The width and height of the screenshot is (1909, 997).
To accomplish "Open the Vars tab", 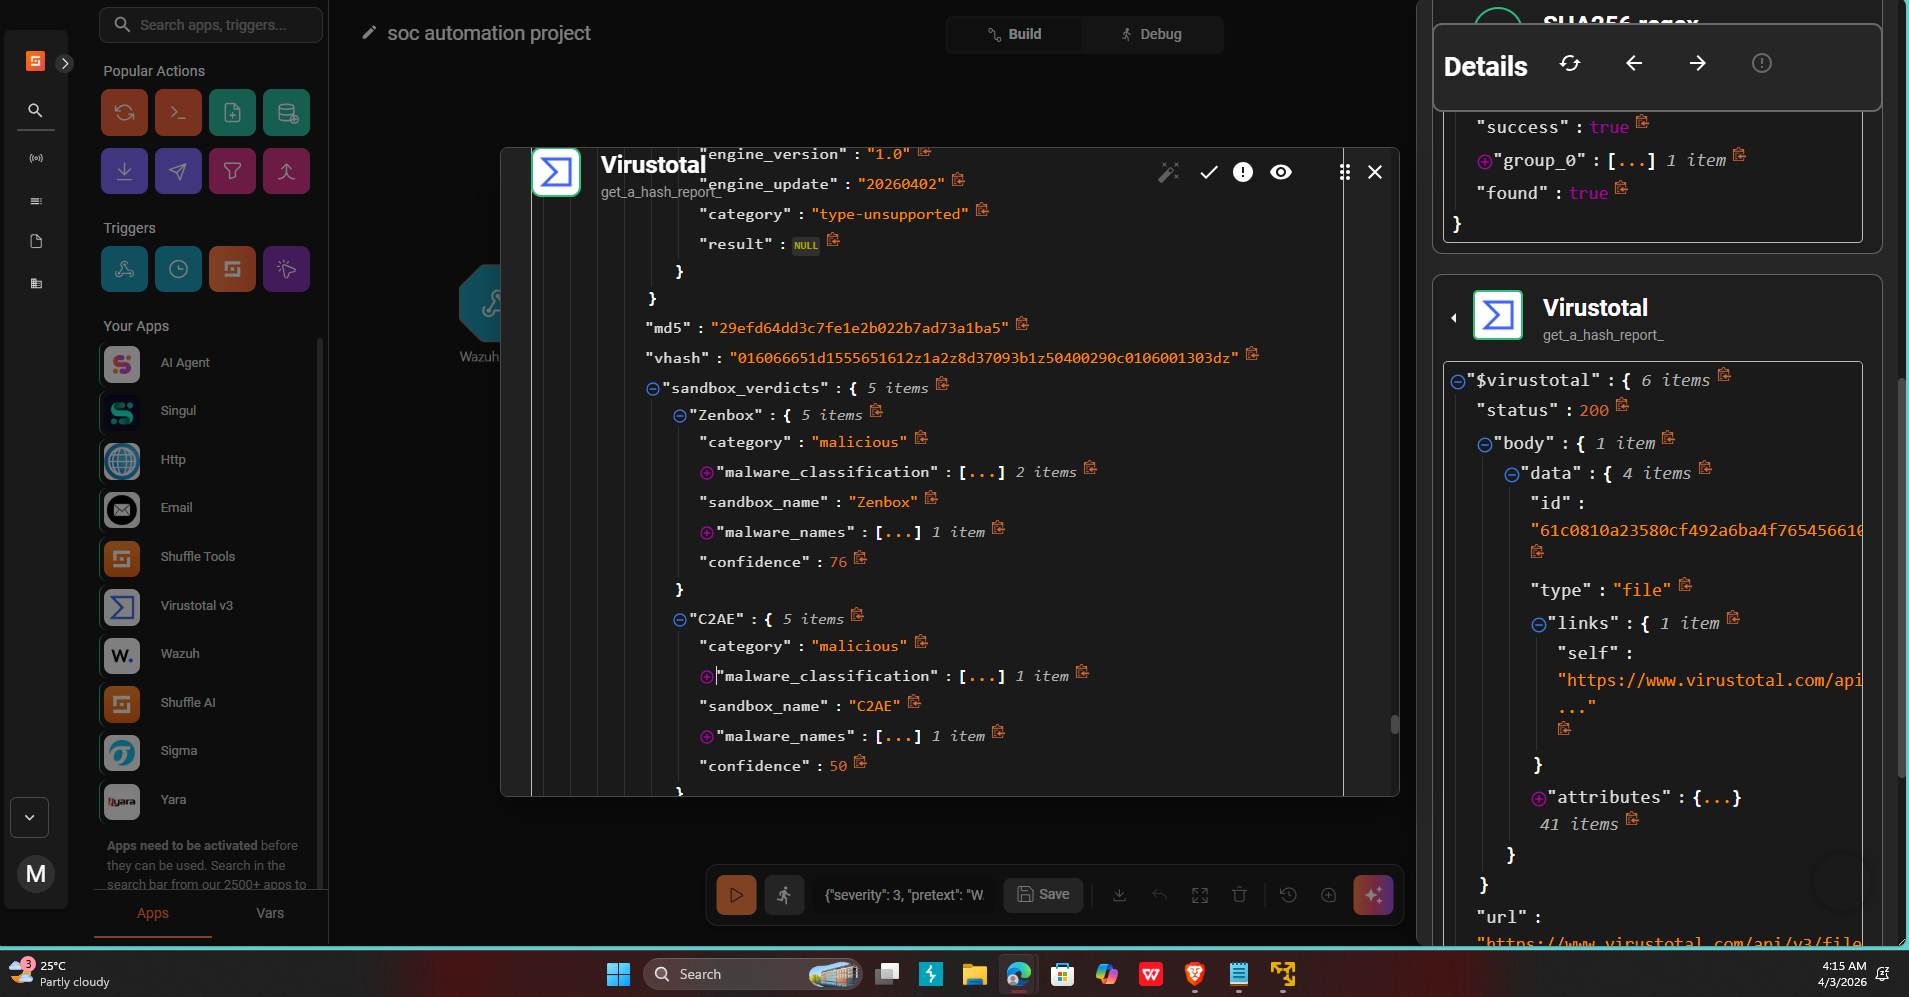I will tap(270, 913).
